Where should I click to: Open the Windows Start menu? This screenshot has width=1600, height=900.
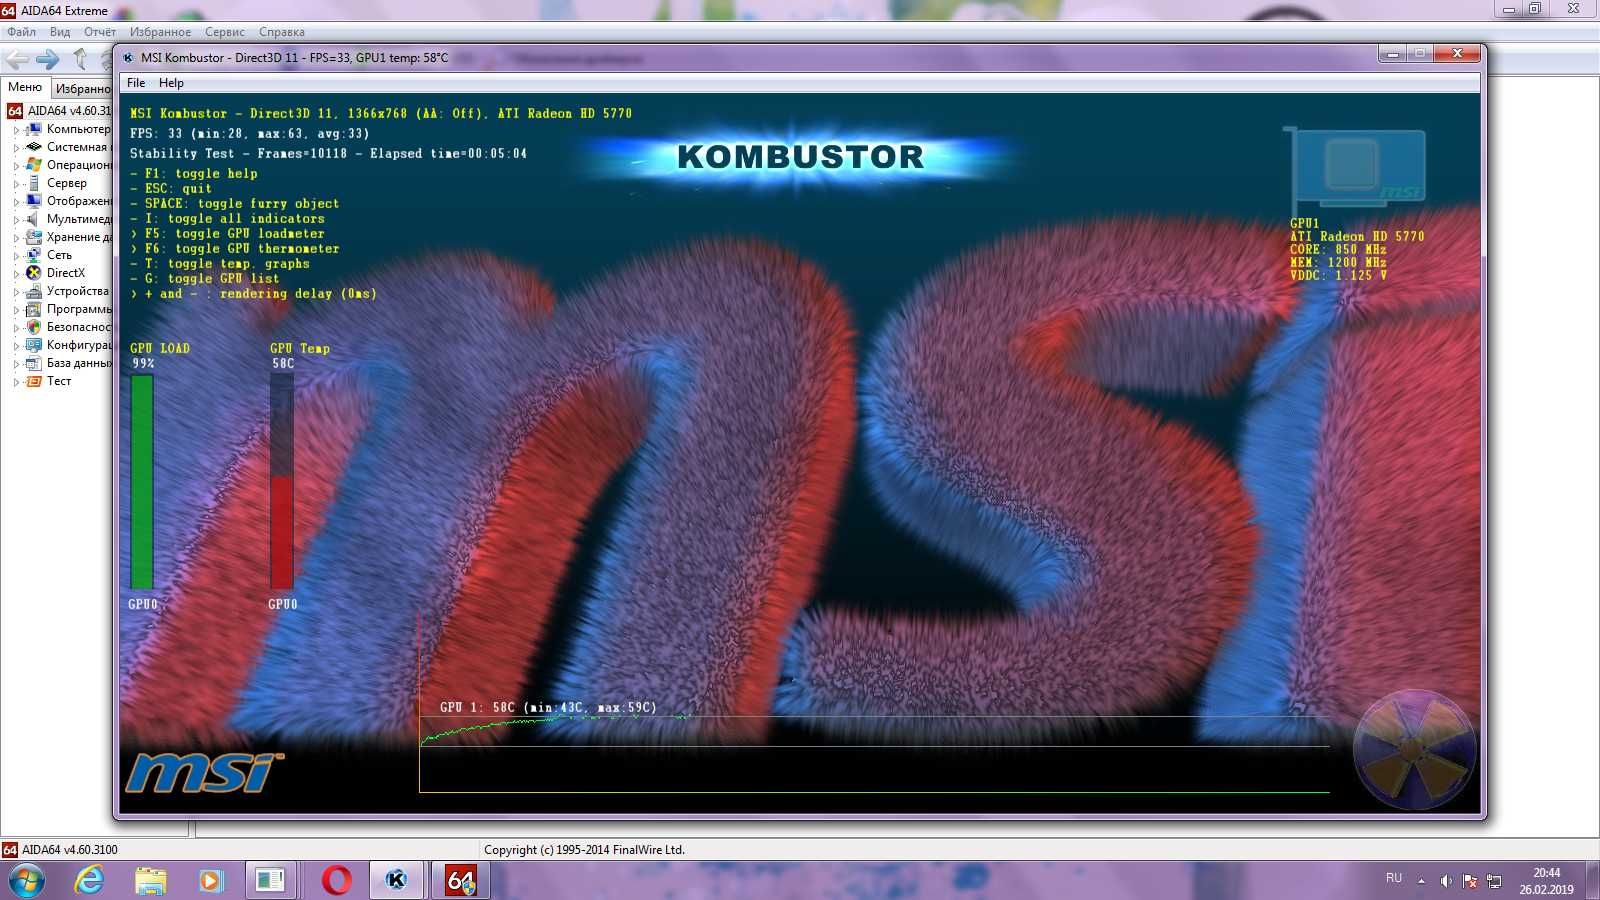27,881
